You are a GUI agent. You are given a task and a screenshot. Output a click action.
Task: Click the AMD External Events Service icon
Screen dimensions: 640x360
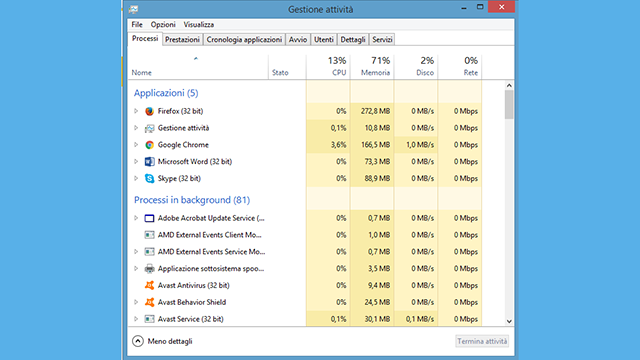149,252
